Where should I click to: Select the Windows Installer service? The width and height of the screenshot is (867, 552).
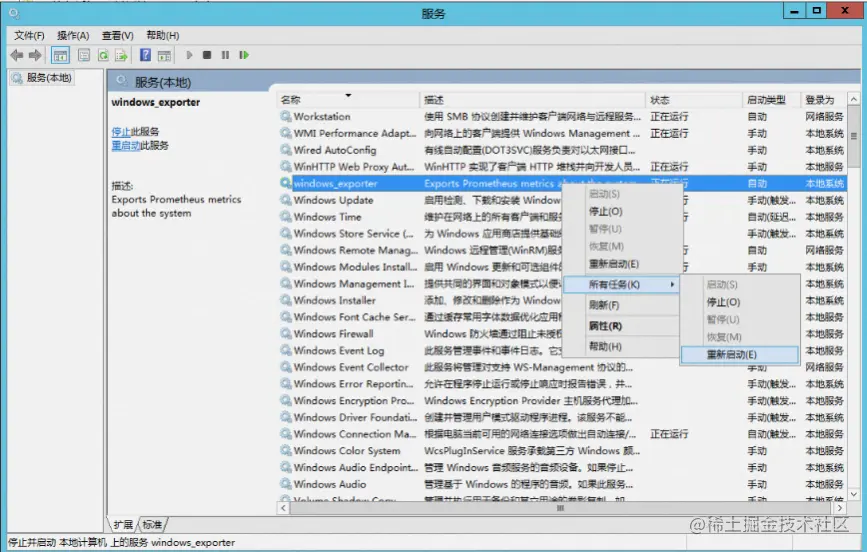pyautogui.click(x=420, y=300)
